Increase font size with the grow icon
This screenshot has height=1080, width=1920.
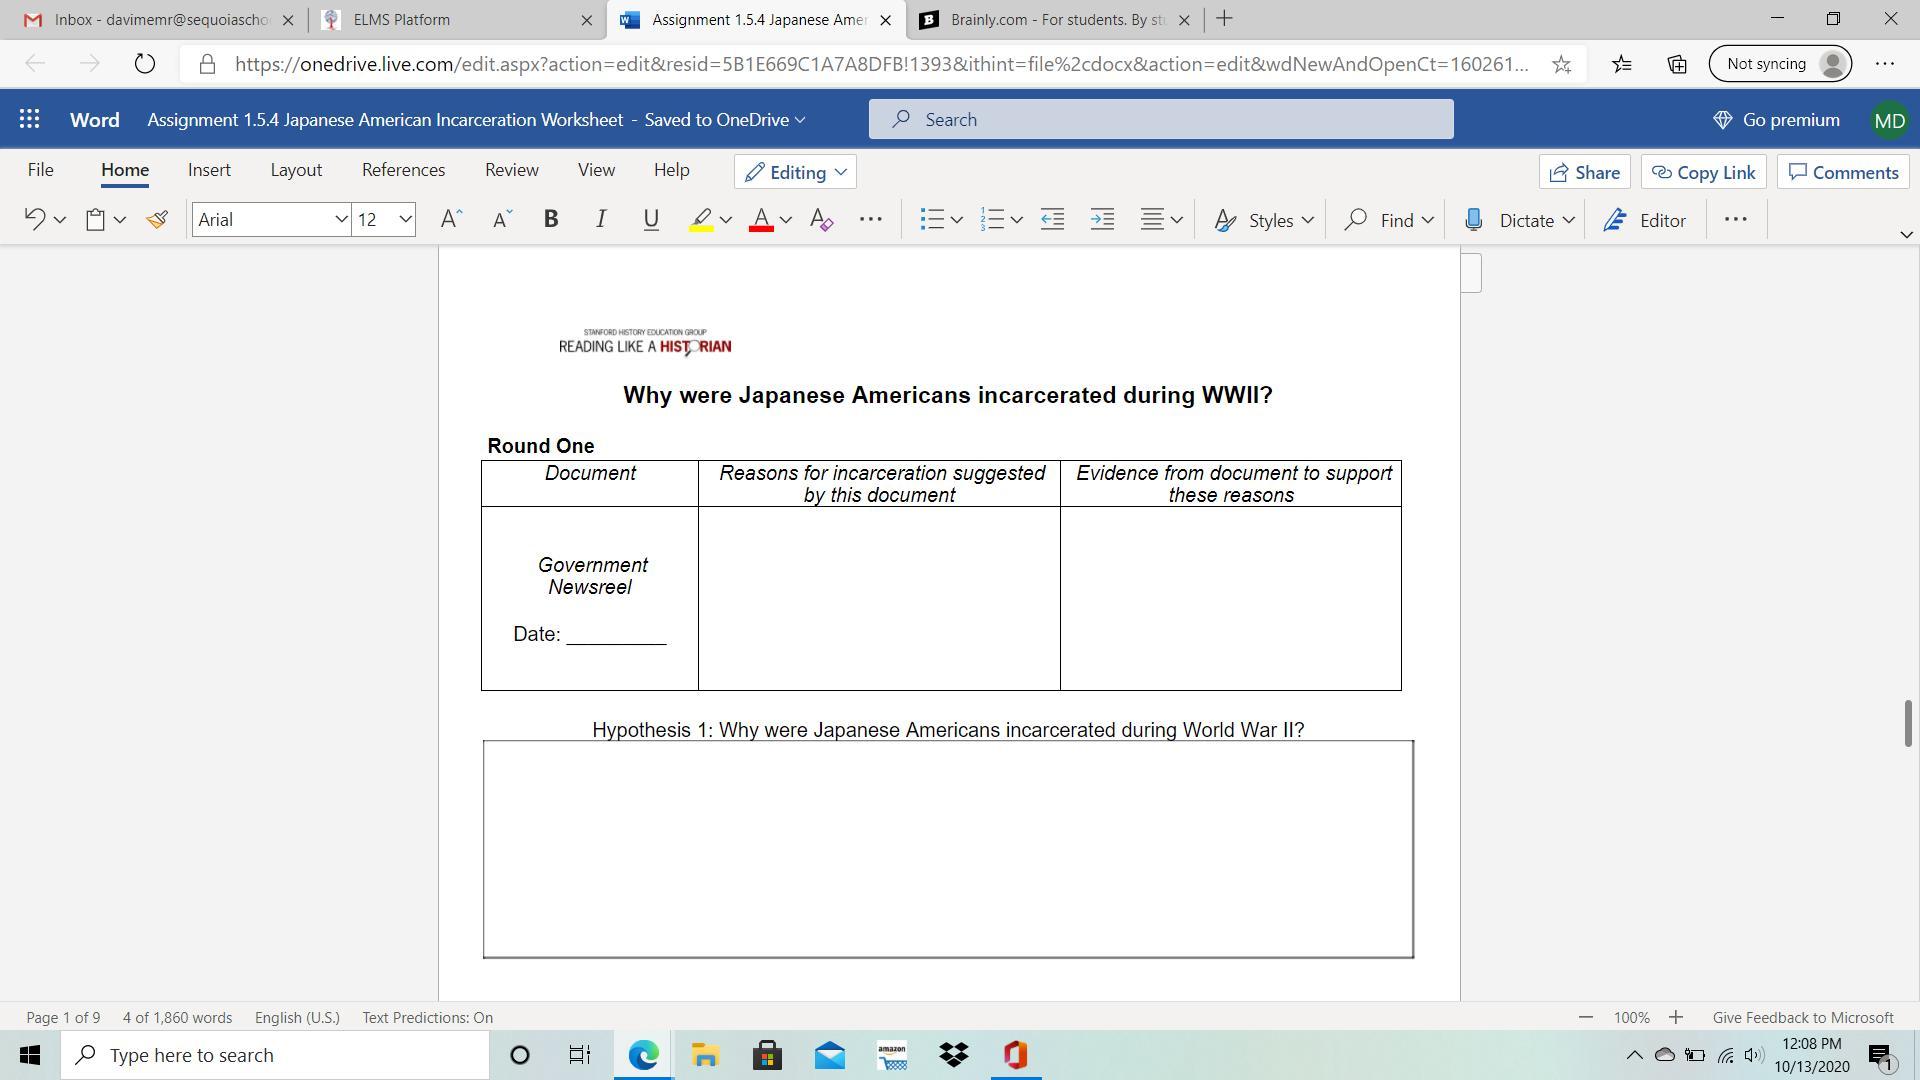pyautogui.click(x=451, y=220)
